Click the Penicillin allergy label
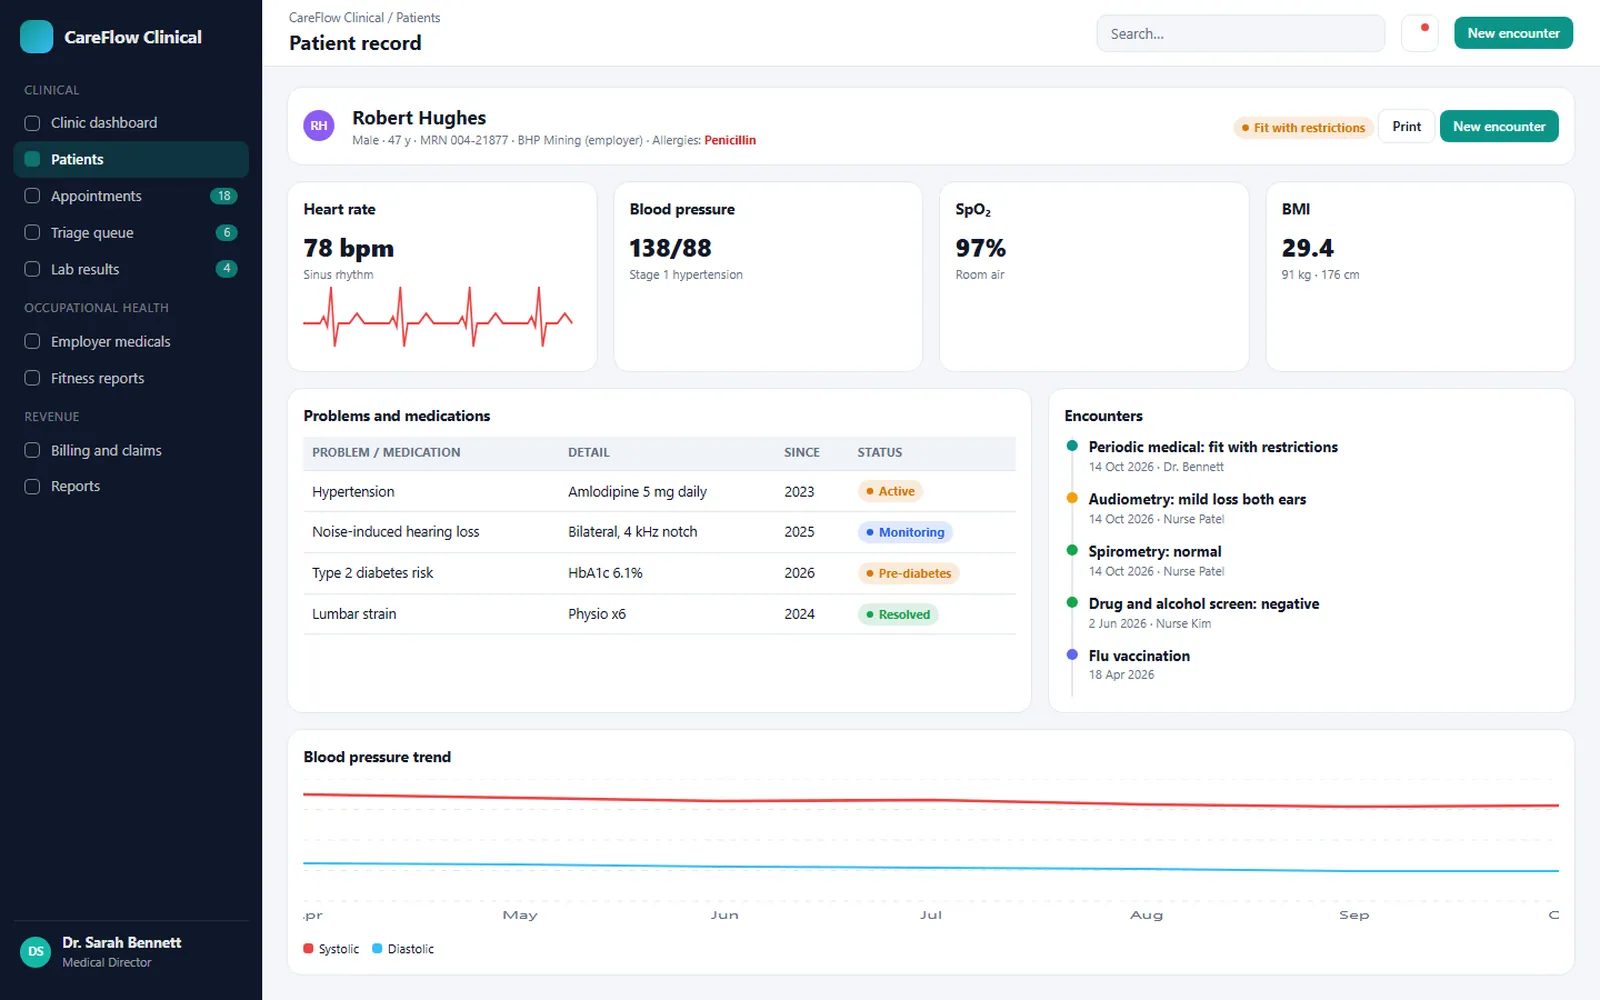Image resolution: width=1600 pixels, height=1000 pixels. pyautogui.click(x=730, y=140)
